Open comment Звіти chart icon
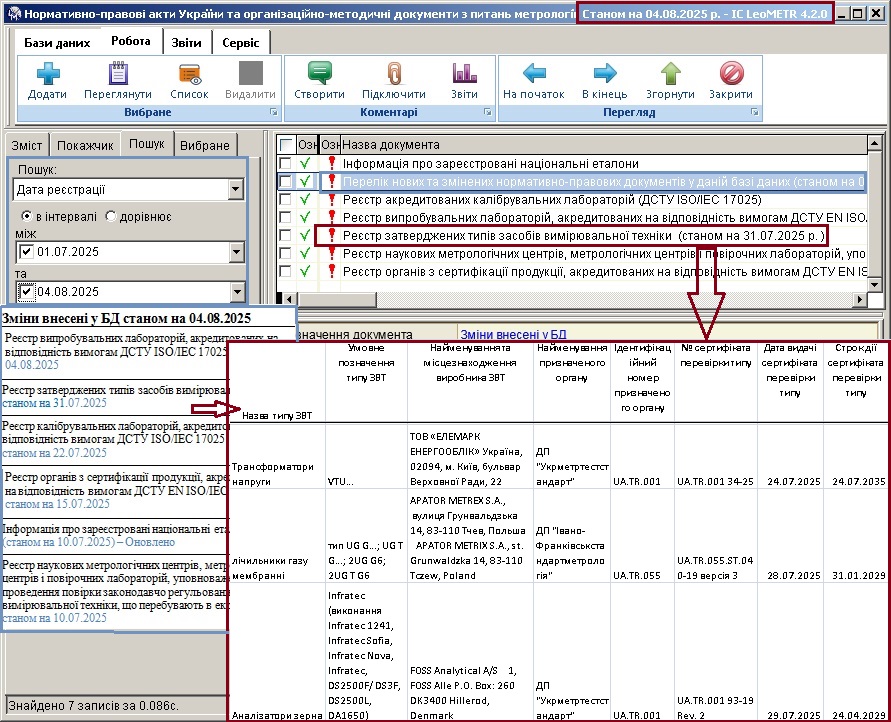This screenshot has height=722, width=891. coord(464,74)
